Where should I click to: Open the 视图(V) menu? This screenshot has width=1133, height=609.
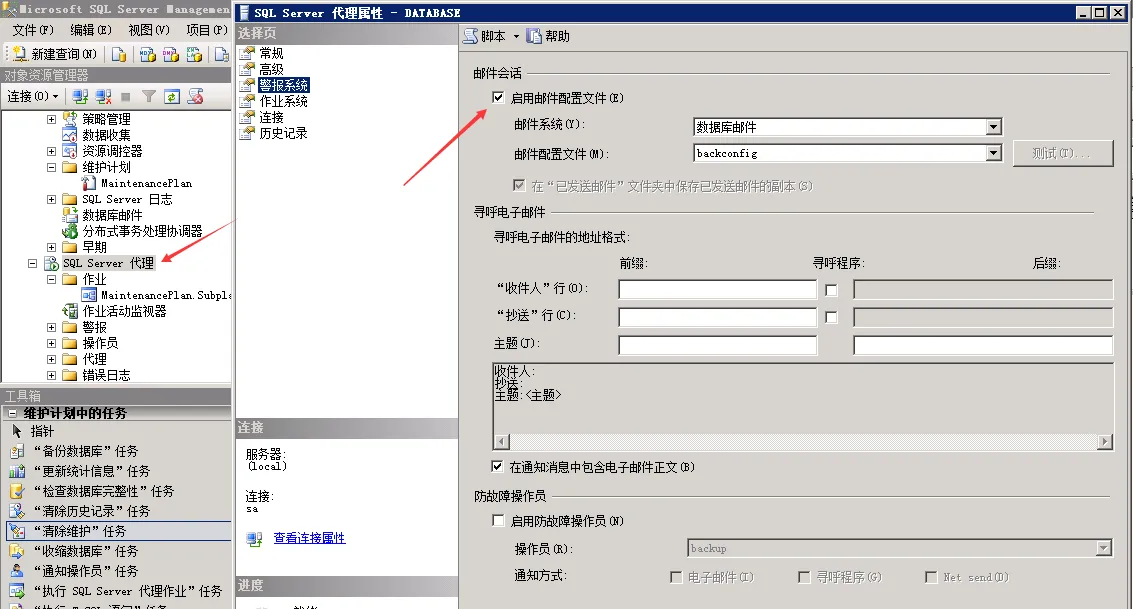[x=149, y=30]
